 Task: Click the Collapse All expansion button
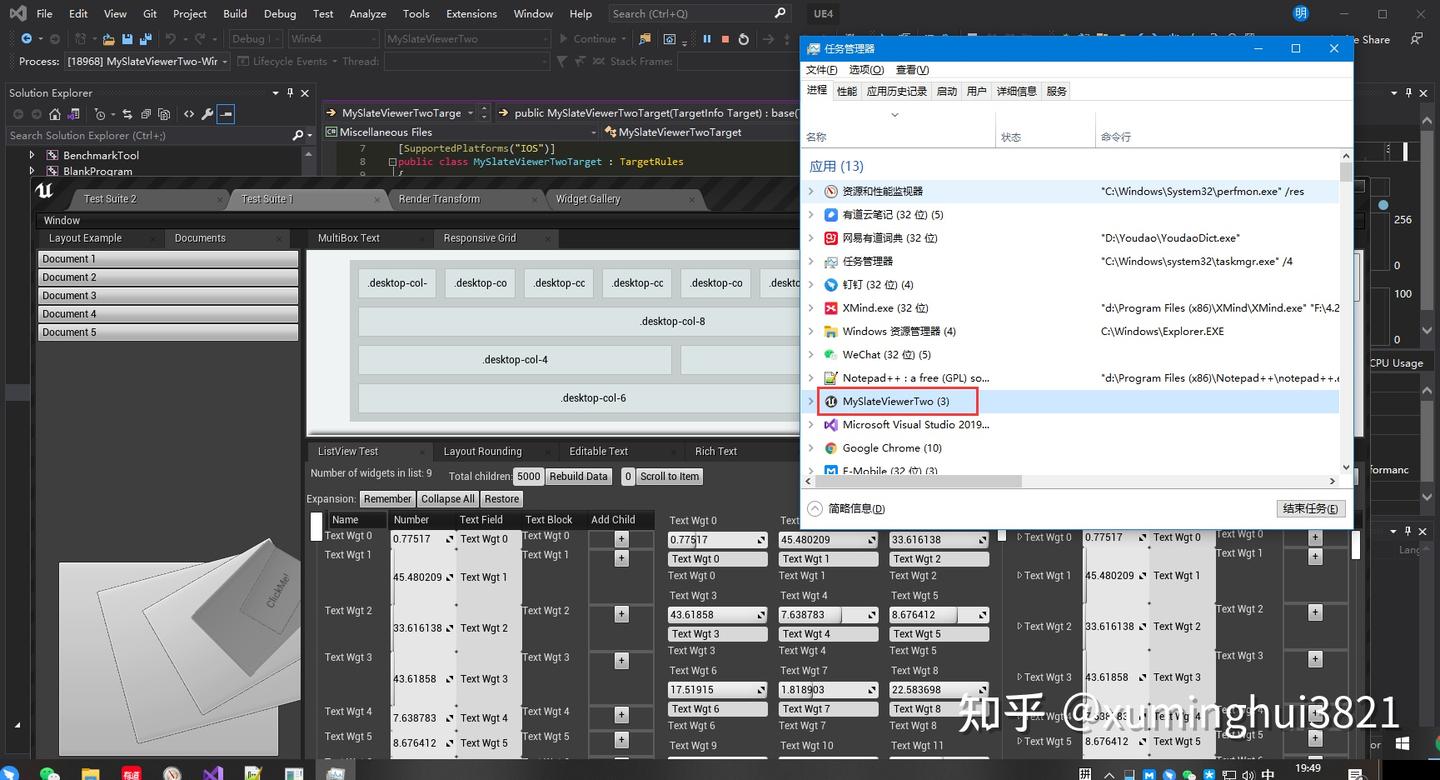tap(448, 499)
